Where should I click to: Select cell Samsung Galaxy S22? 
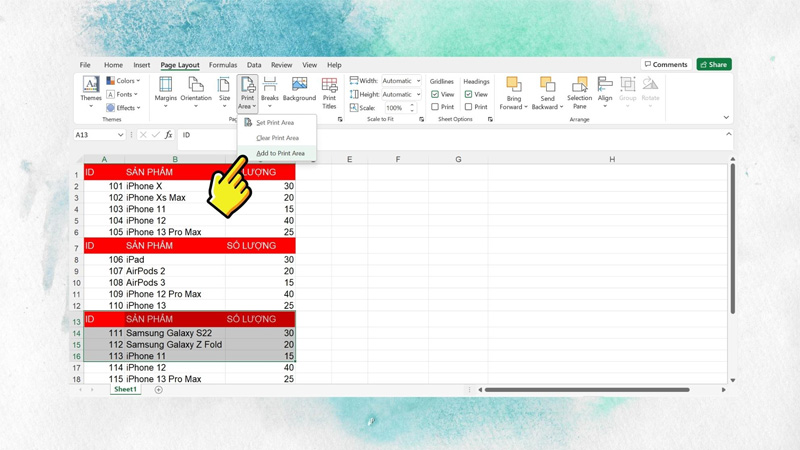click(174, 333)
